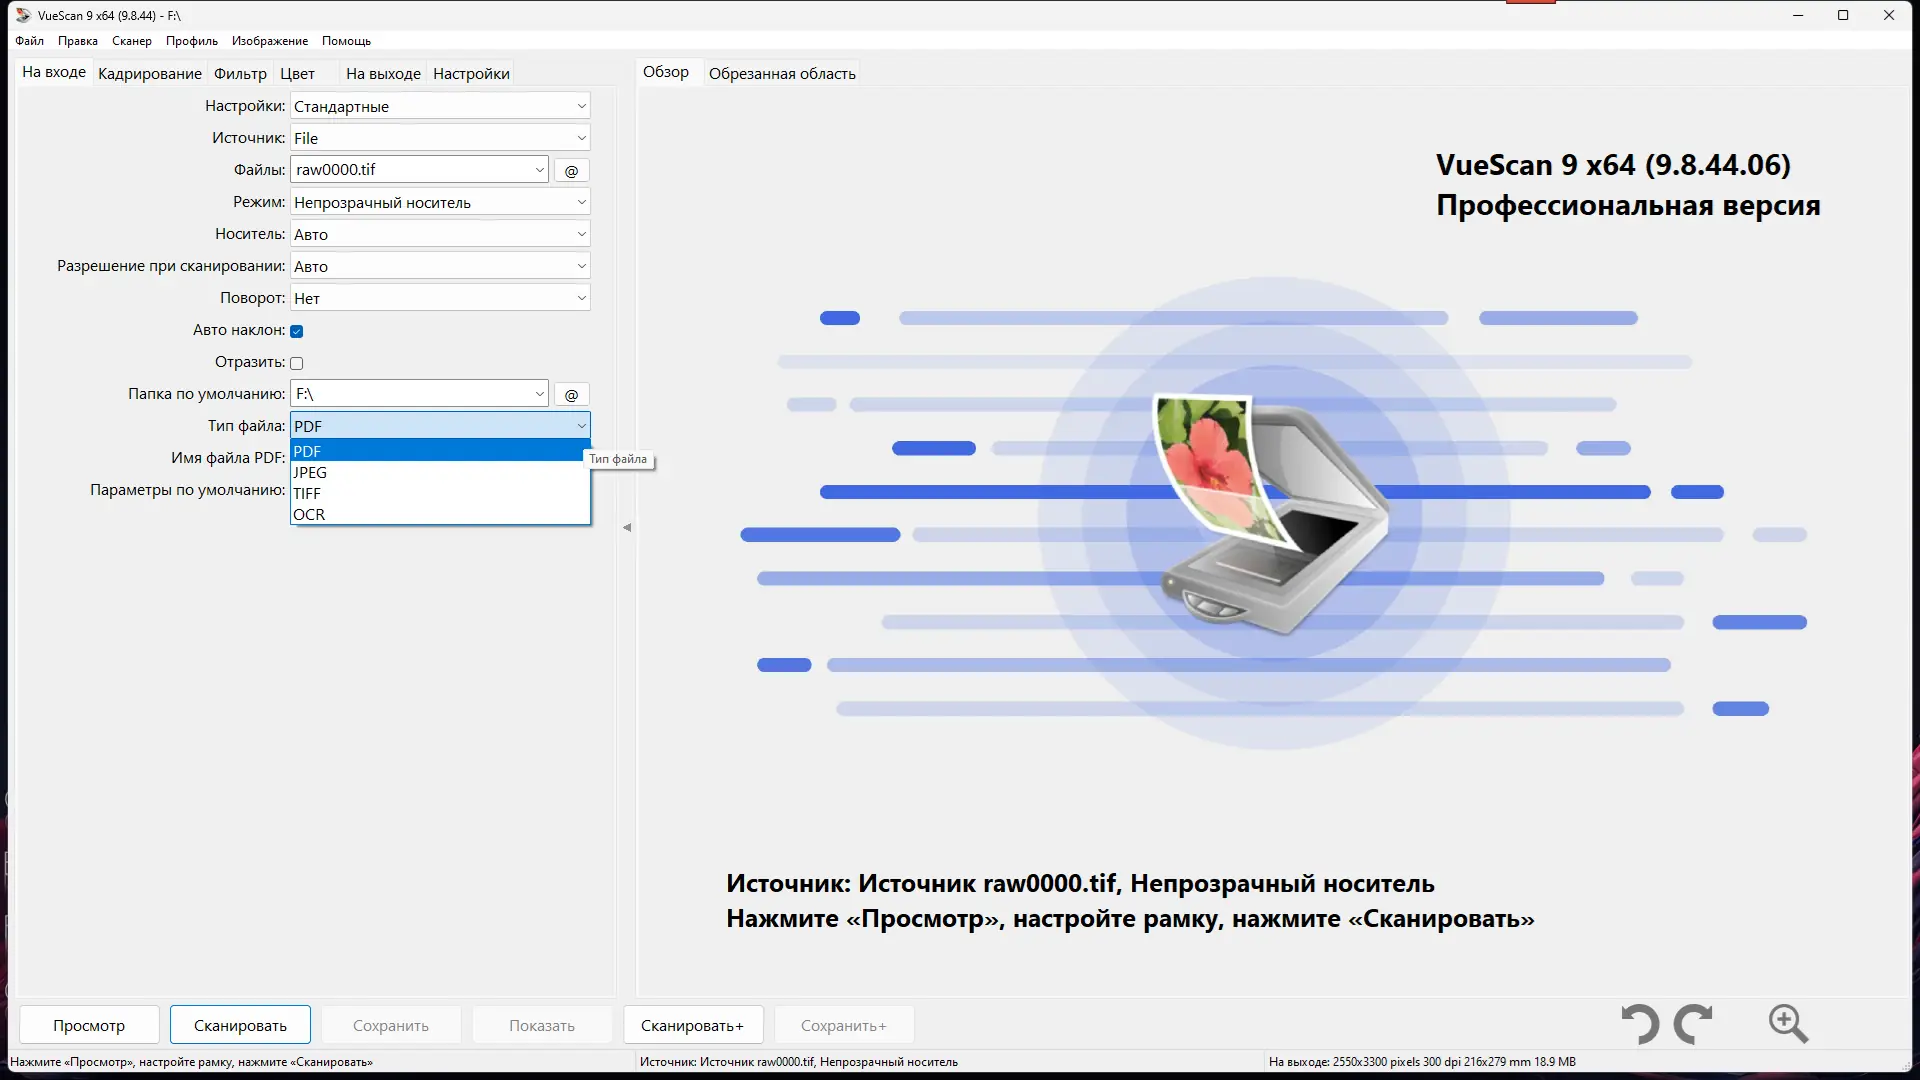Open the Файл menu
This screenshot has height=1080, width=1920.
[x=29, y=41]
